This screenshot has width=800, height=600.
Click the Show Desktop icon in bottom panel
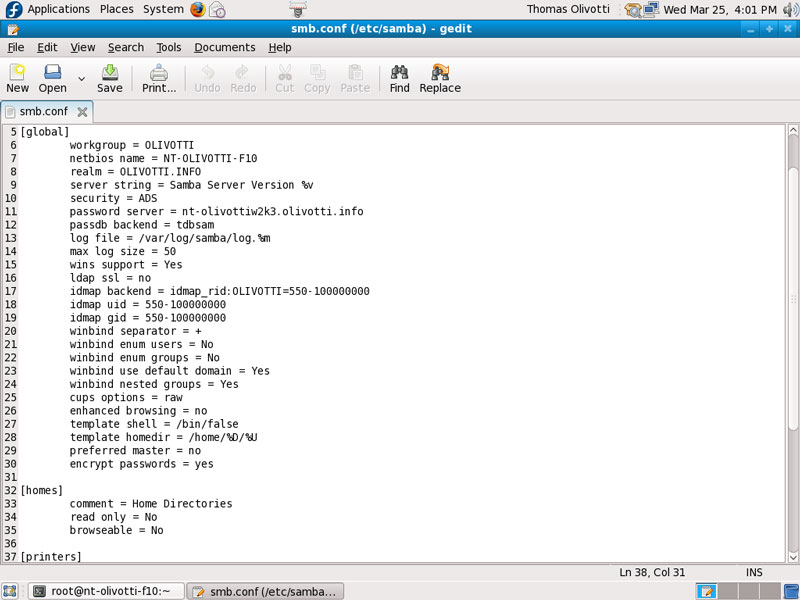(10, 591)
